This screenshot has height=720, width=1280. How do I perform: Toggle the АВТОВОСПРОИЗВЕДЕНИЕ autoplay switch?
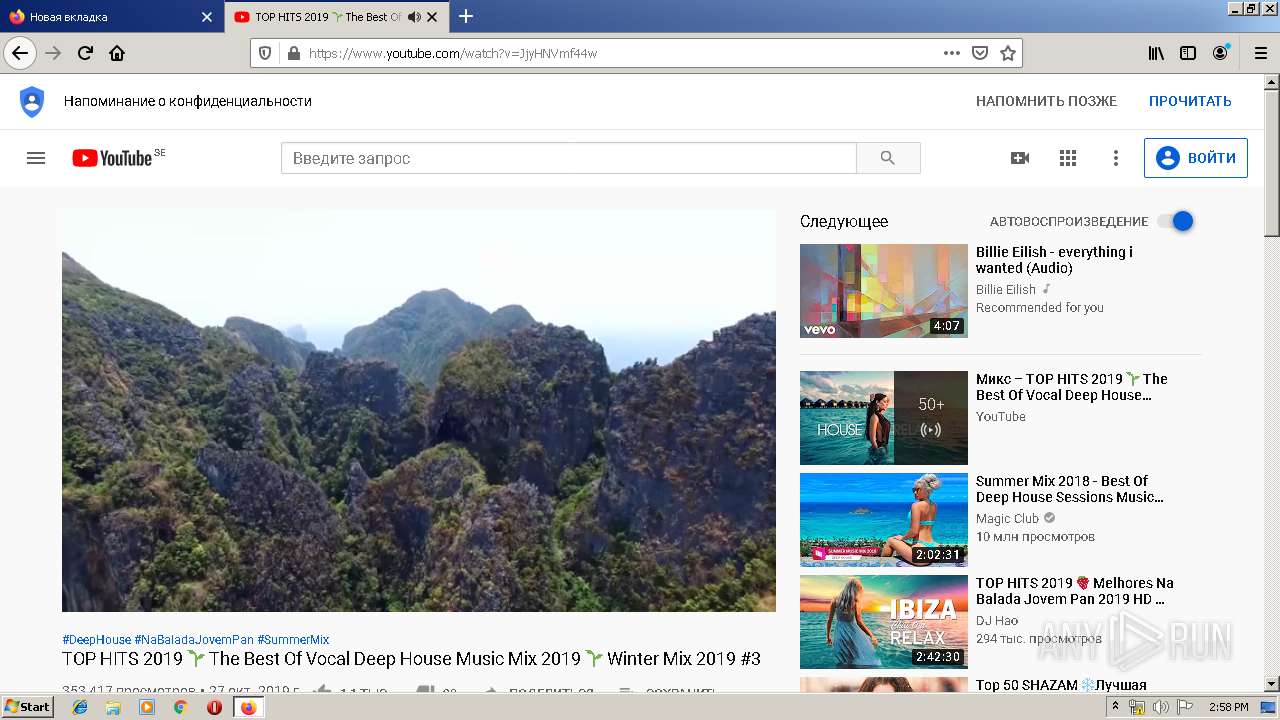tap(1176, 221)
